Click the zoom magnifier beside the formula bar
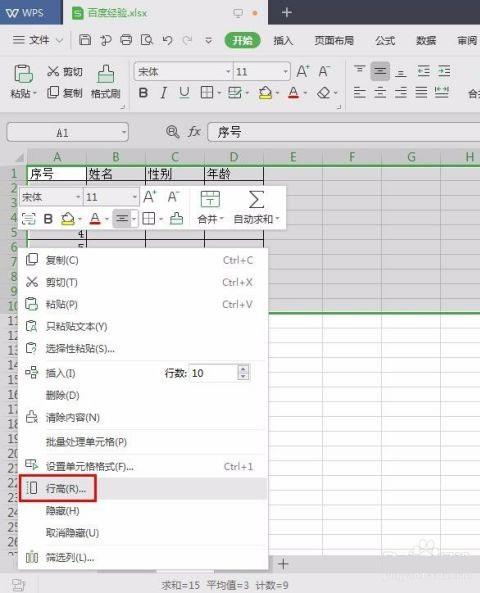Image resolution: width=480 pixels, height=593 pixels. [x=172, y=132]
